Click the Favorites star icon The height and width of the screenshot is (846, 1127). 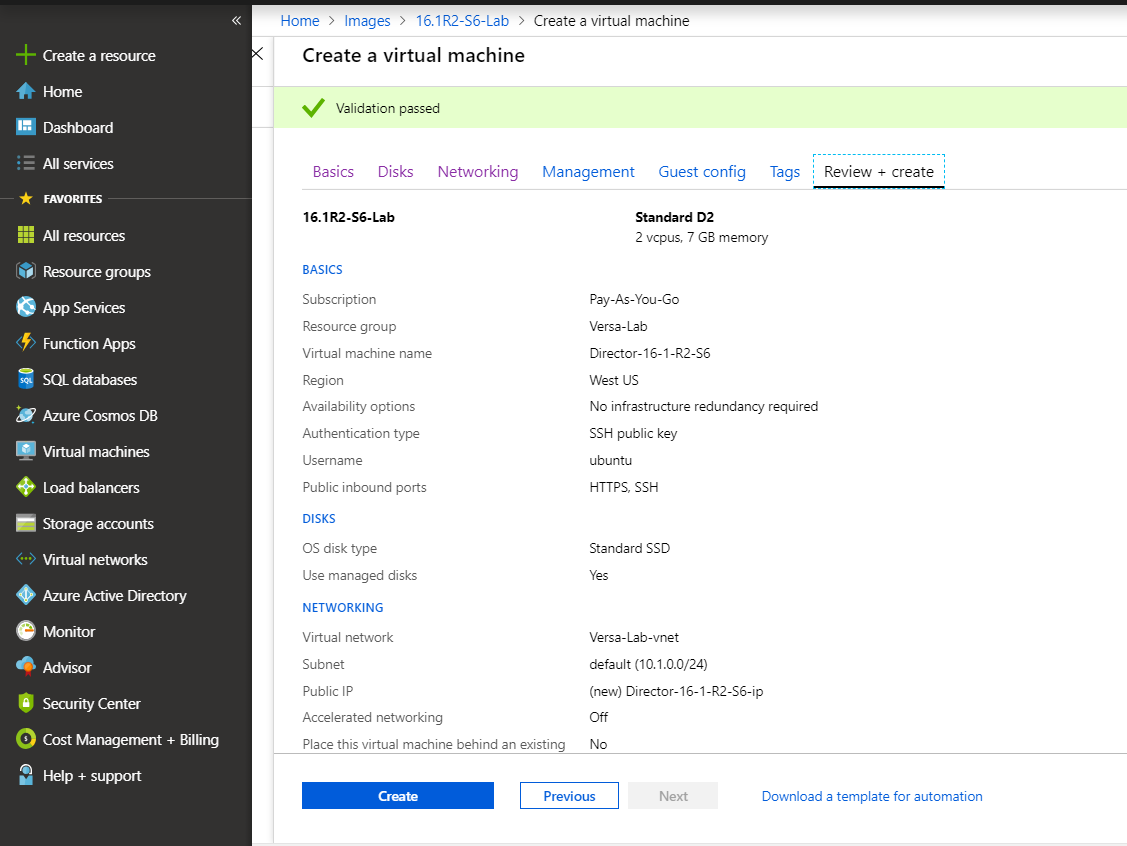26,198
